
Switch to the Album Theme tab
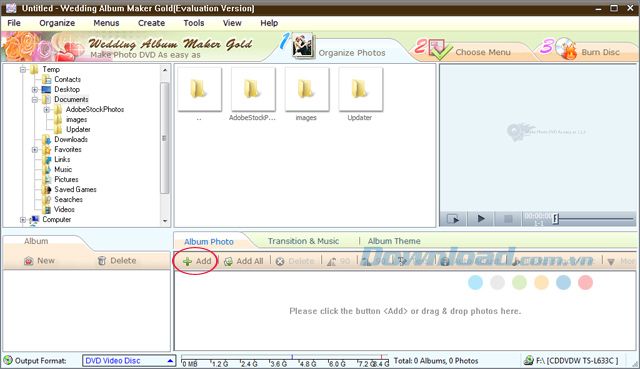point(394,241)
